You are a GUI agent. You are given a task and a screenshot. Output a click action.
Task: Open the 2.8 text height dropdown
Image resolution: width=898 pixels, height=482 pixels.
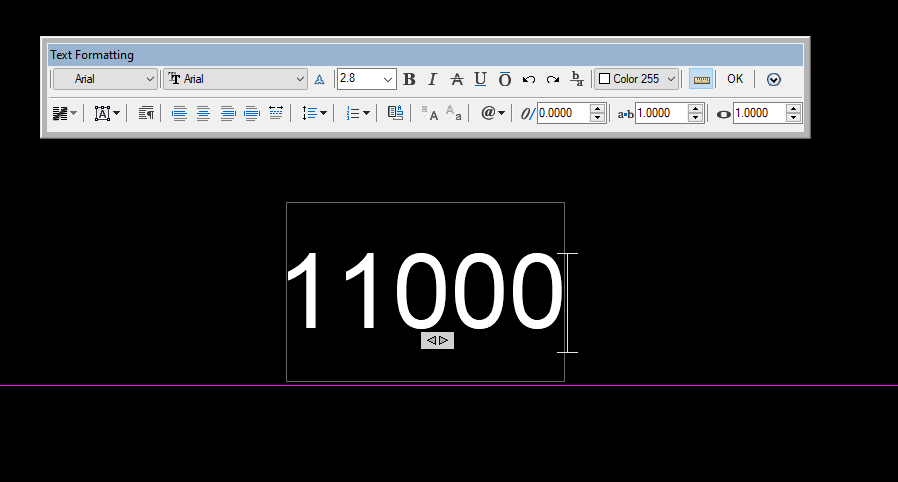click(367, 79)
